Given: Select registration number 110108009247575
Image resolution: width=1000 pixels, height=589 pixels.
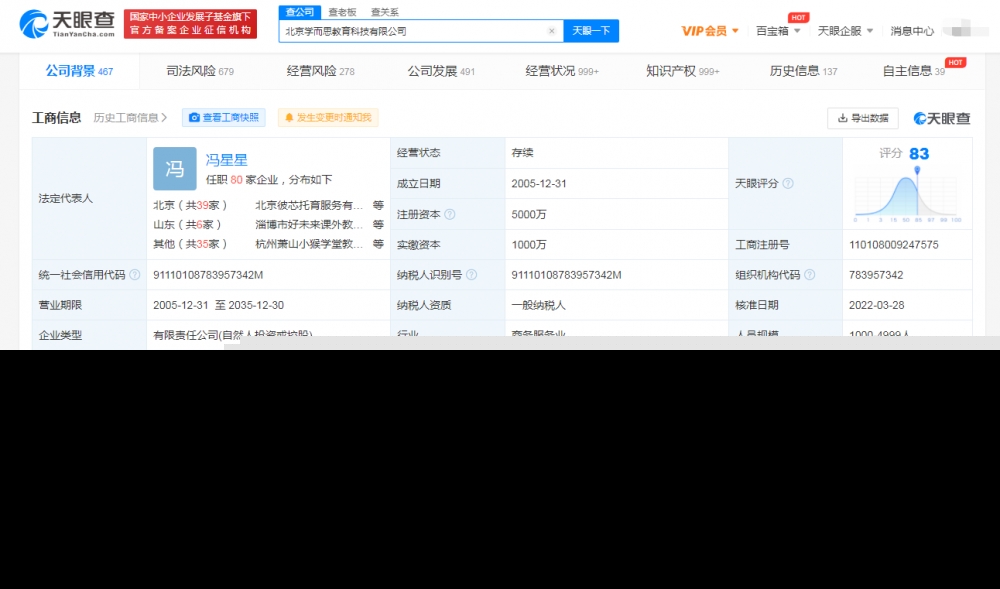Looking at the screenshot, I should click(893, 245).
